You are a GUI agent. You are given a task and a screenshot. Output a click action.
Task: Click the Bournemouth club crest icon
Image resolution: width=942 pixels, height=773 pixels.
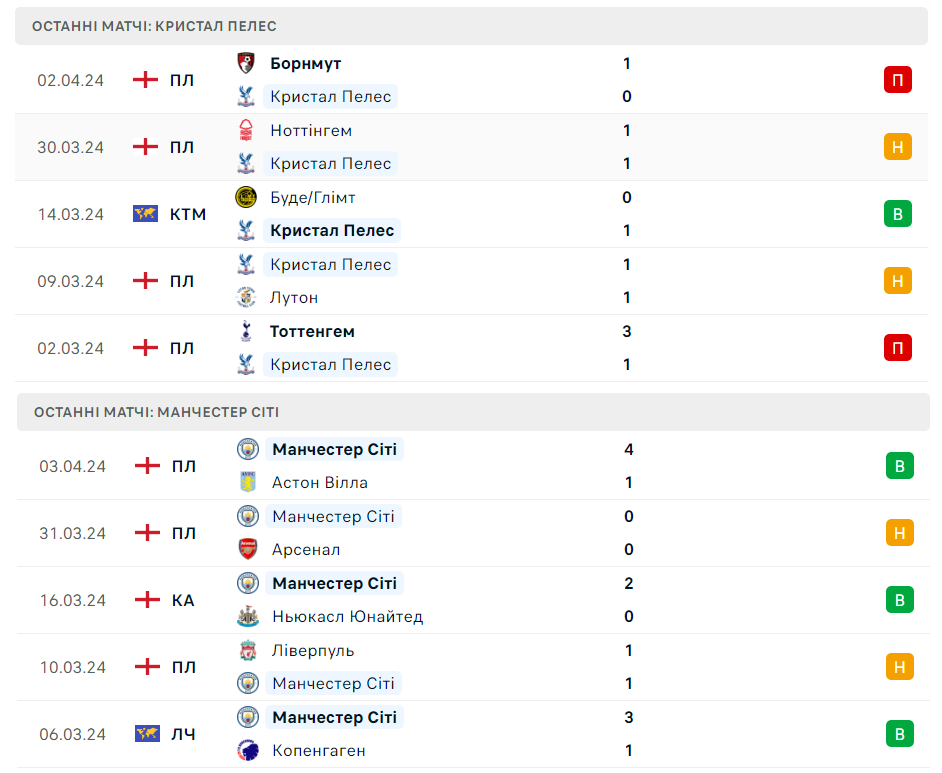[245, 63]
